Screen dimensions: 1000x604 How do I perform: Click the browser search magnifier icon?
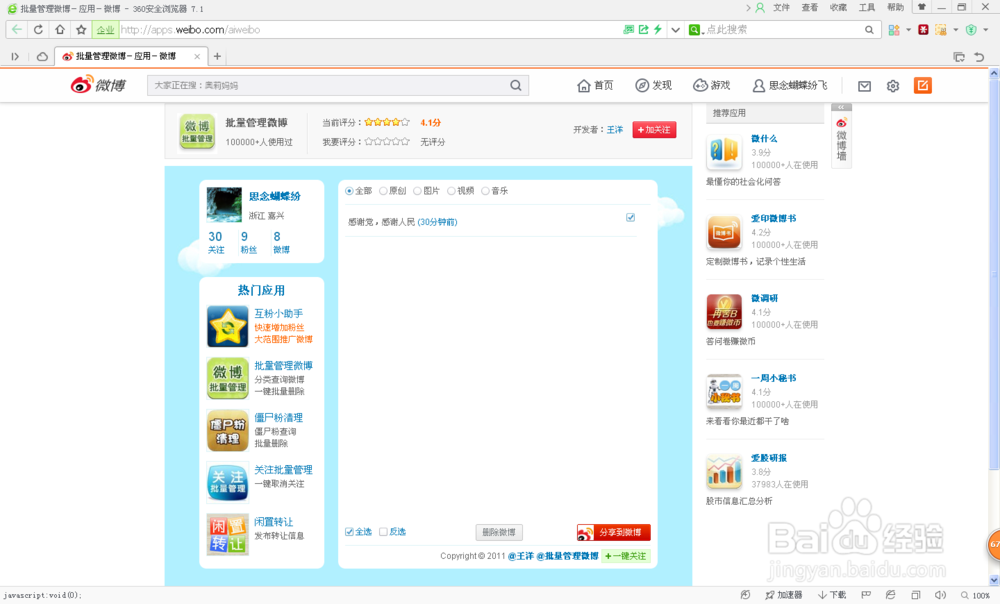tap(869, 29)
